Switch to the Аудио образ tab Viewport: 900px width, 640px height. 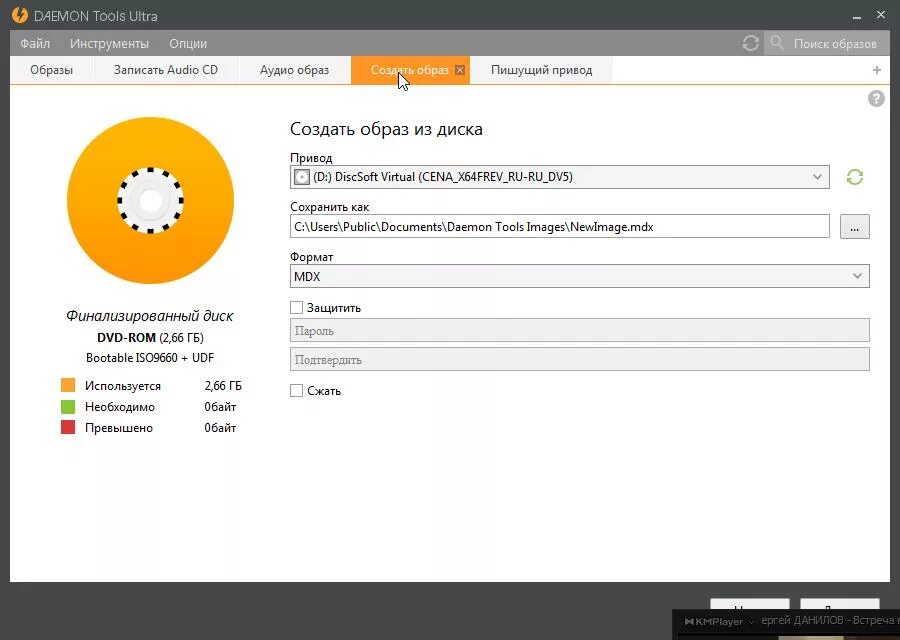pyautogui.click(x=294, y=70)
